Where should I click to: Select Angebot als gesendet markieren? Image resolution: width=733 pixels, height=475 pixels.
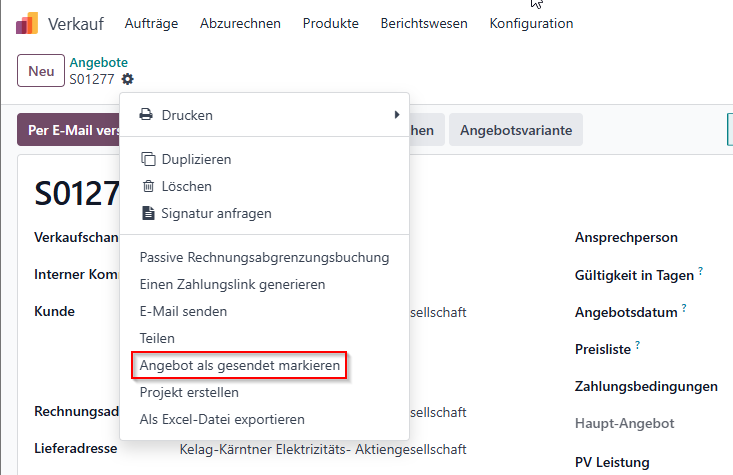click(240, 365)
